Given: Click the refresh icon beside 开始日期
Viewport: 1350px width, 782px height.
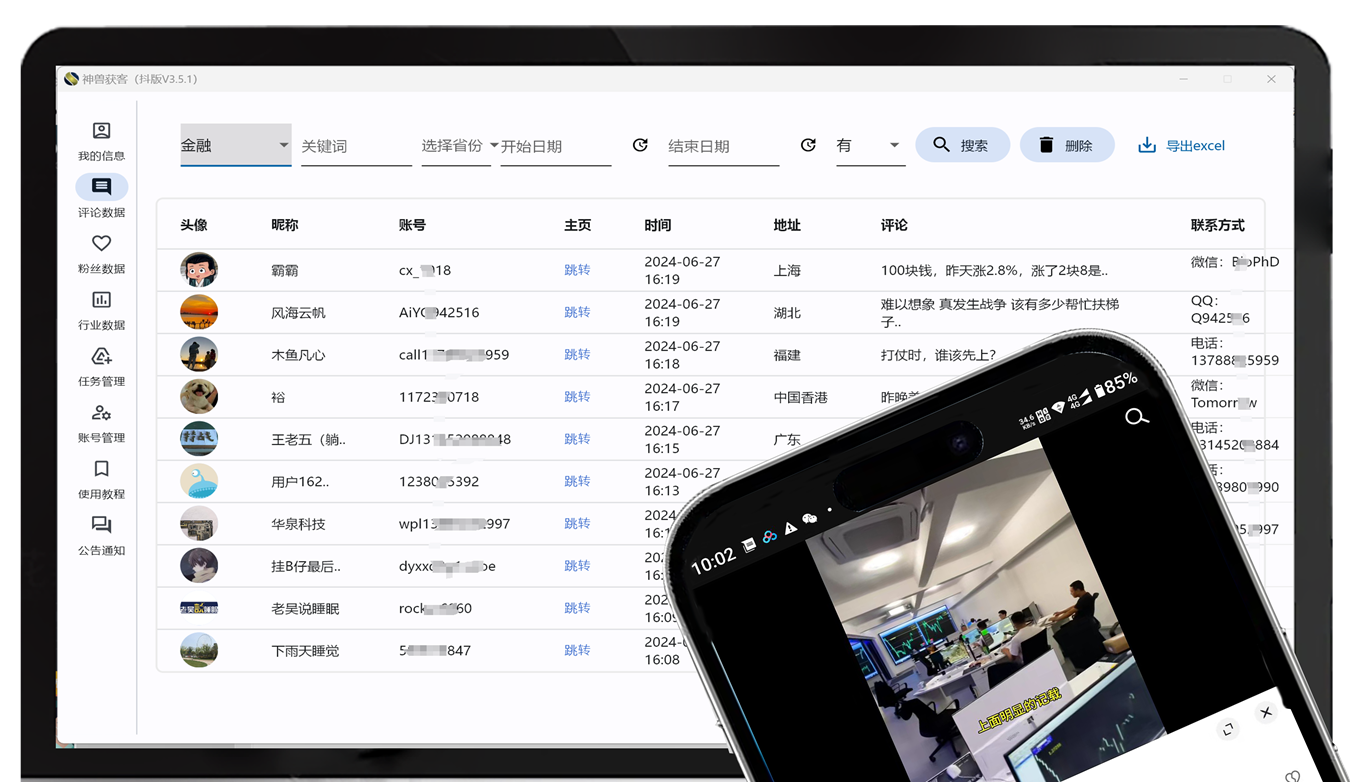Looking at the screenshot, I should (x=640, y=145).
